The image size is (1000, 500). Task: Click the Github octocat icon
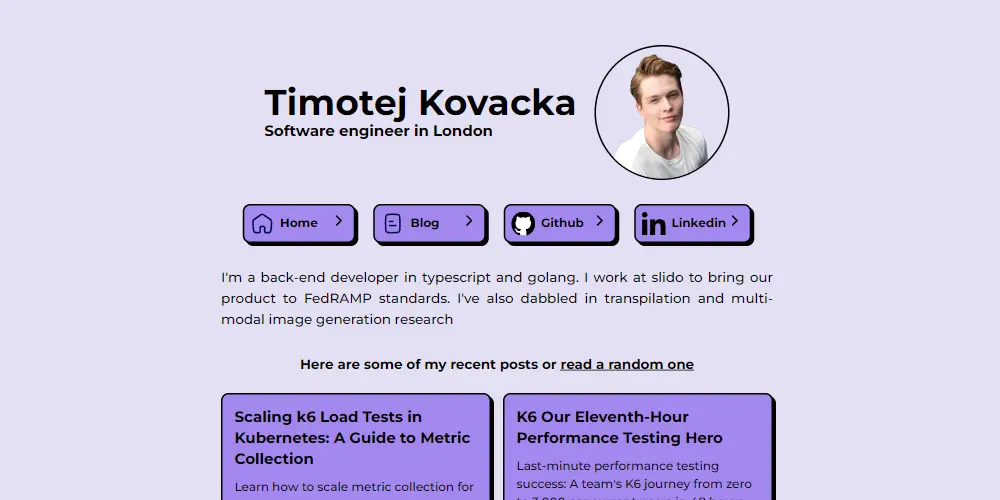(x=523, y=223)
